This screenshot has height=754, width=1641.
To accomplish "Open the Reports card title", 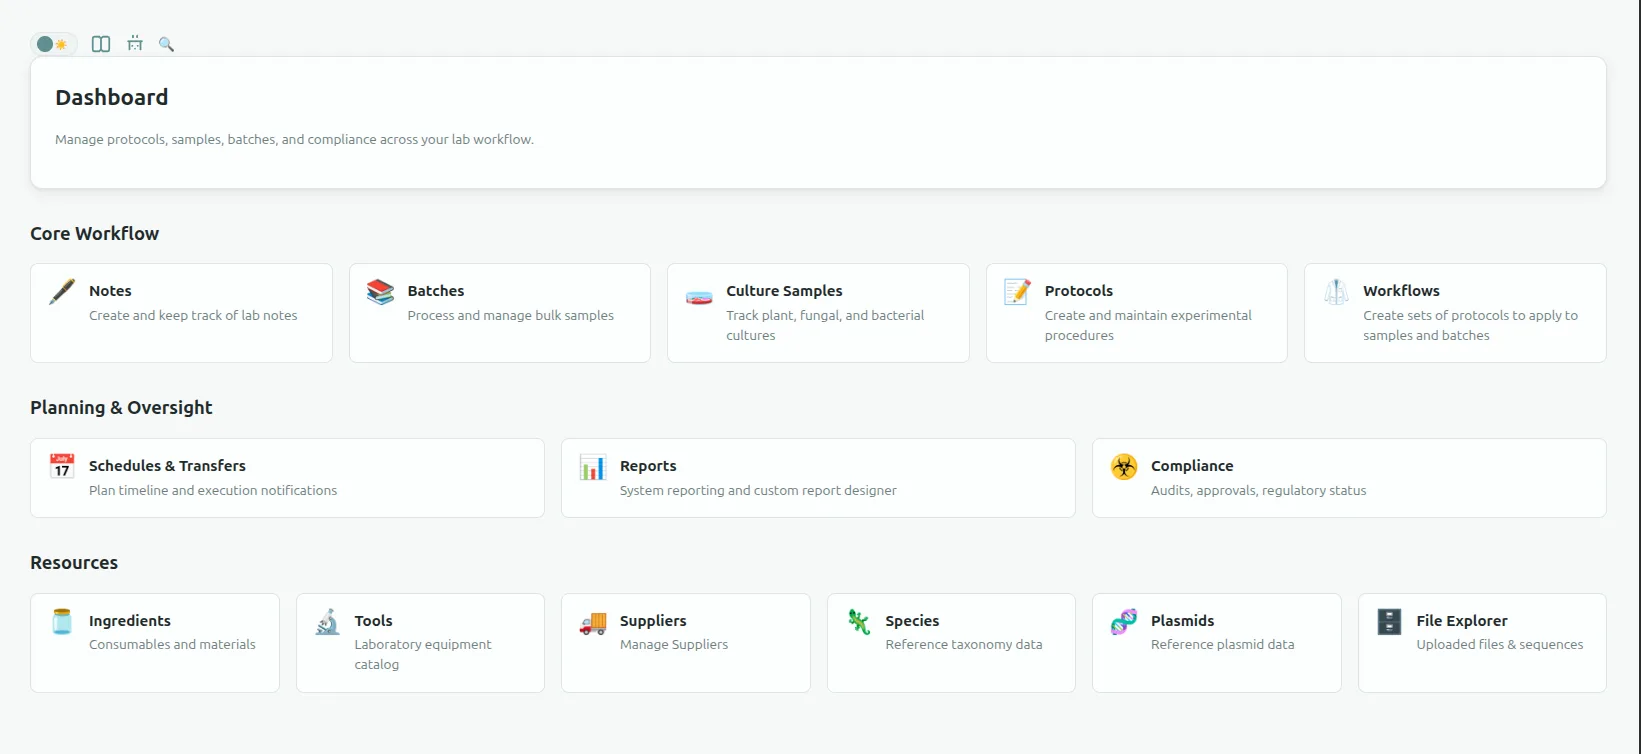I will point(648,466).
